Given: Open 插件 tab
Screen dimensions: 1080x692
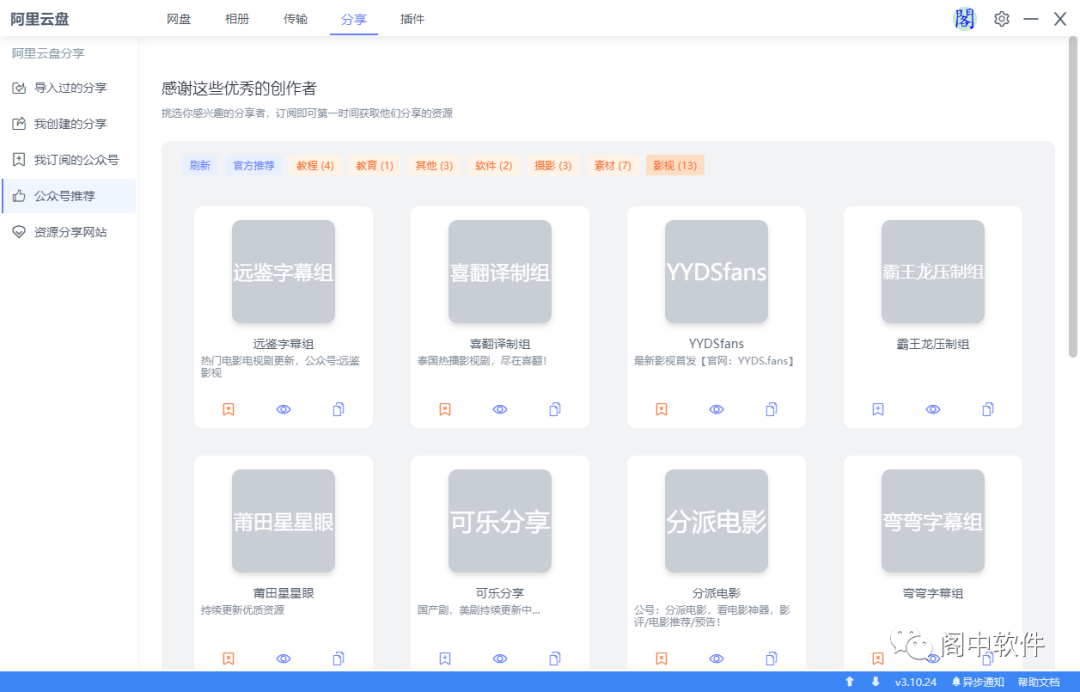Looking at the screenshot, I should tap(412, 19).
